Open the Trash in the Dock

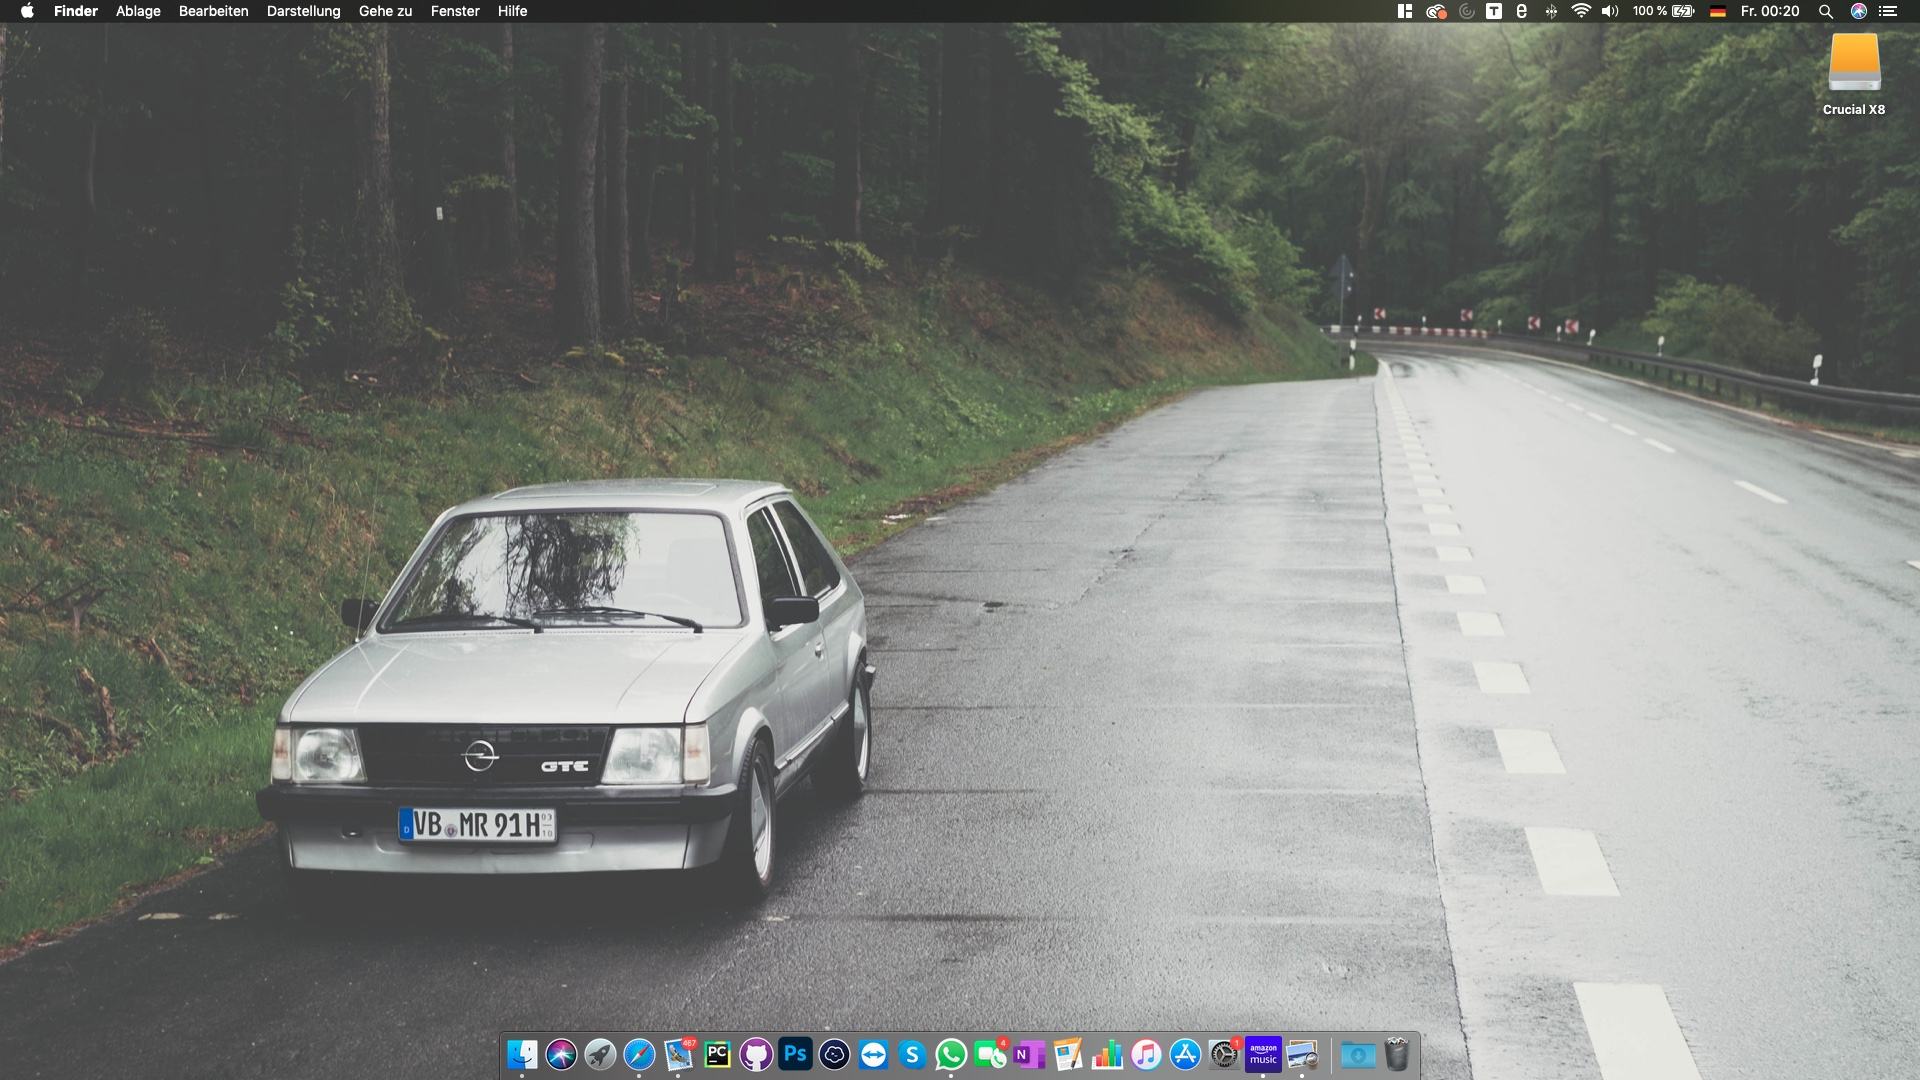[1397, 1054]
